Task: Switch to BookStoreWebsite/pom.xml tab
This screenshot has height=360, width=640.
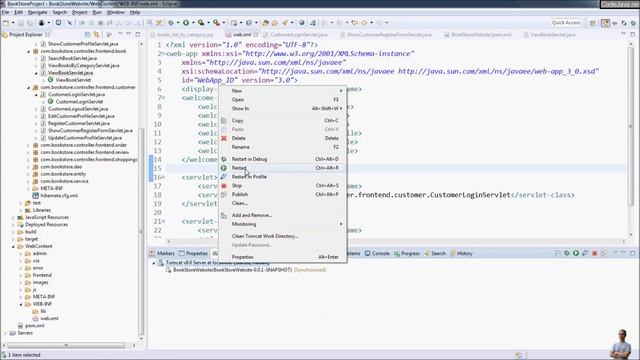Action: point(478,35)
